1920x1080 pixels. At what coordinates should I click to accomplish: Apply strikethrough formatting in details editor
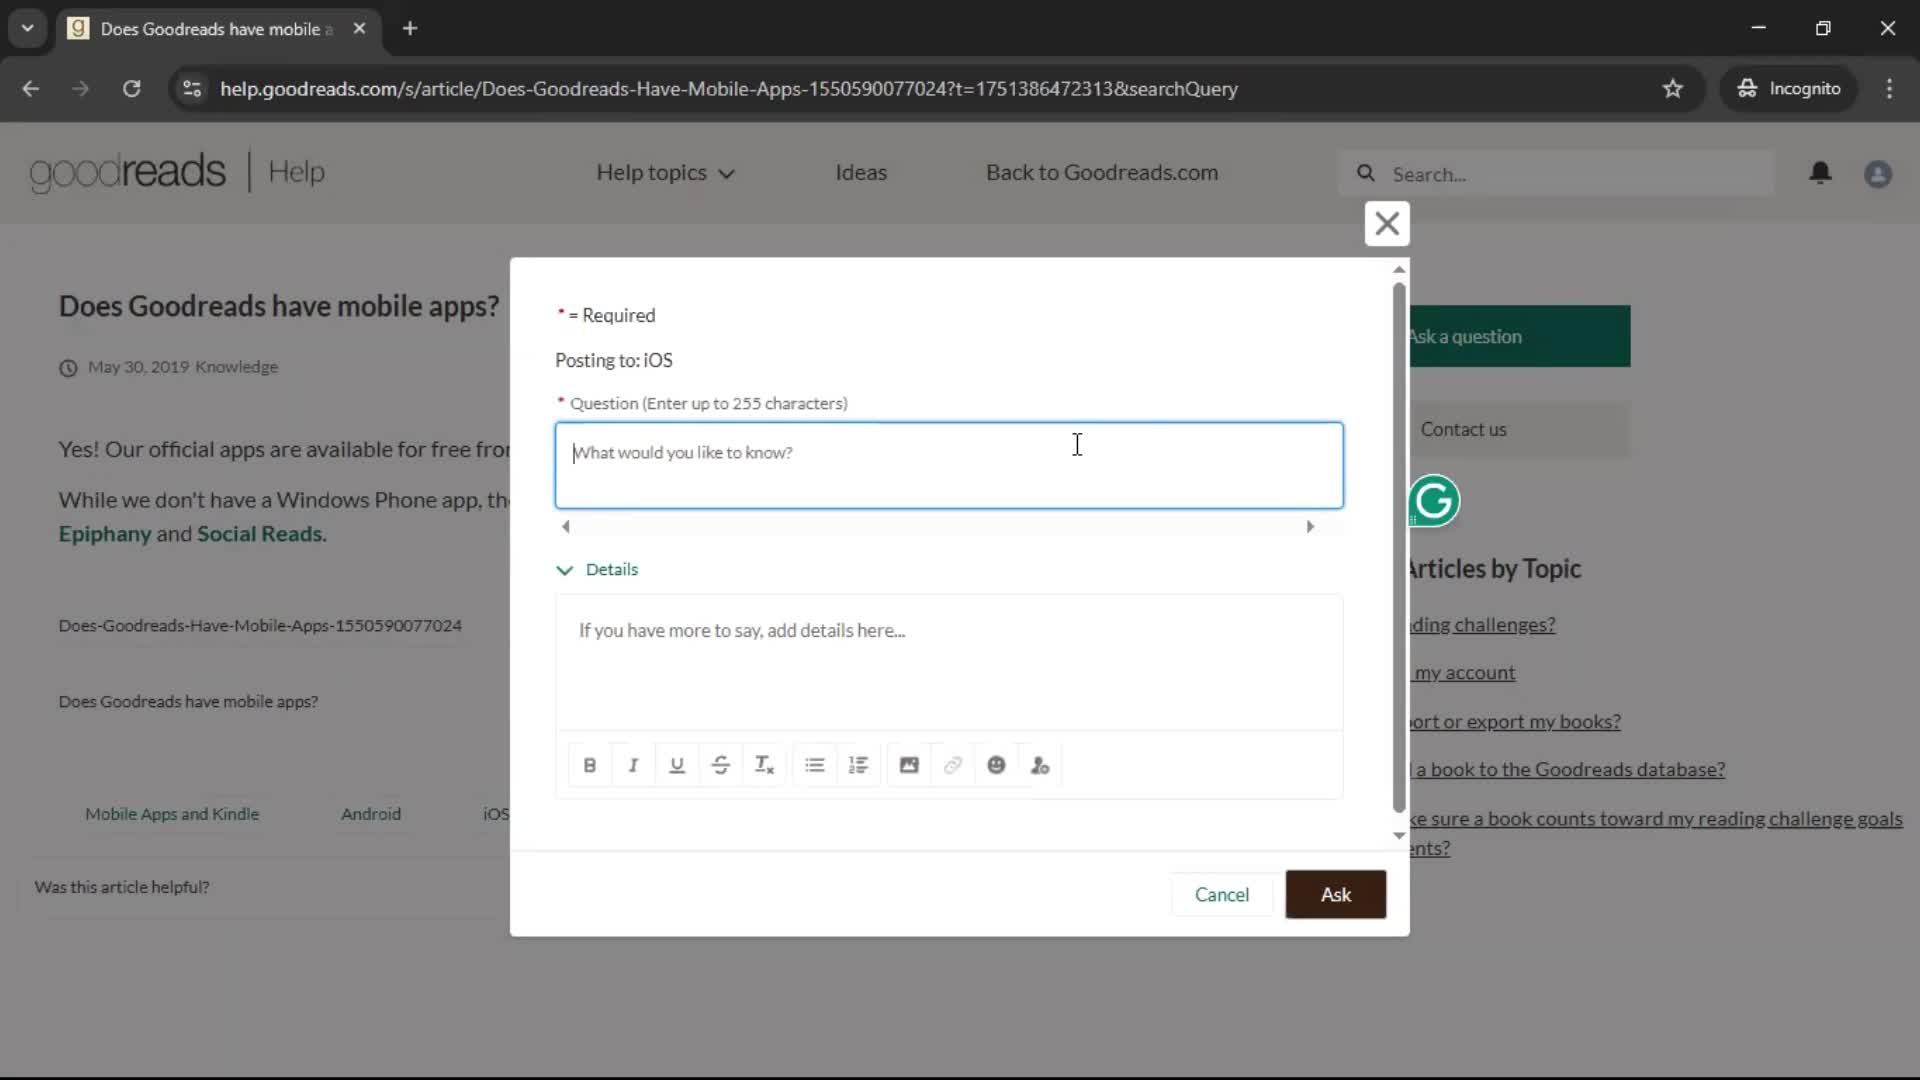pos(721,765)
